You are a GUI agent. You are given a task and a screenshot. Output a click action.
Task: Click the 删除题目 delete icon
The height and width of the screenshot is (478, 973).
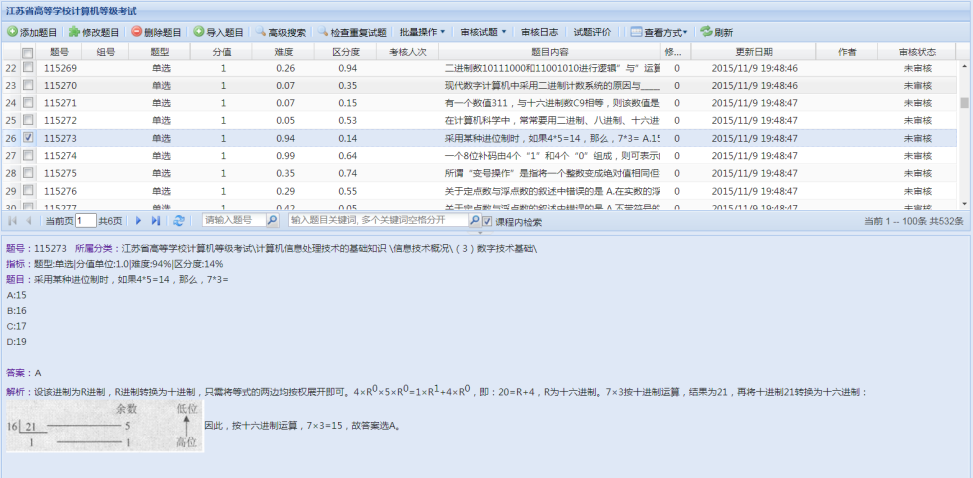[137, 33]
